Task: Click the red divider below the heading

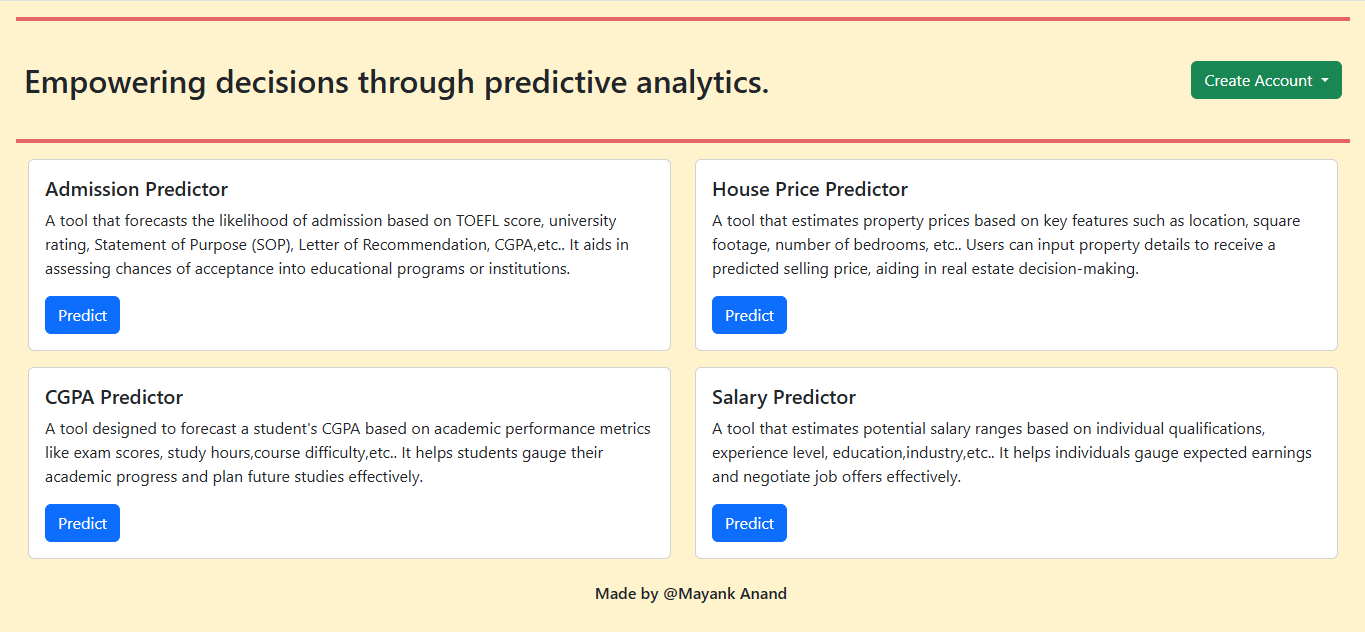Action: tap(683, 141)
